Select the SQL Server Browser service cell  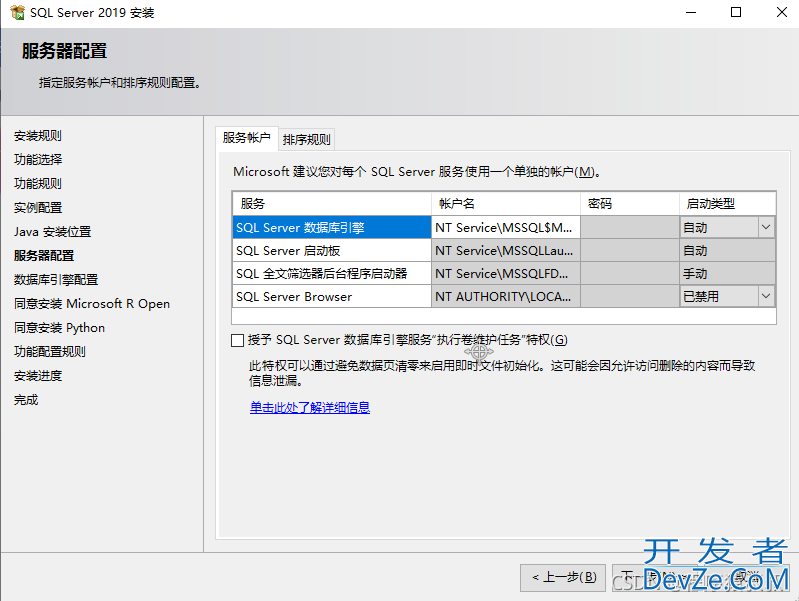click(x=332, y=296)
